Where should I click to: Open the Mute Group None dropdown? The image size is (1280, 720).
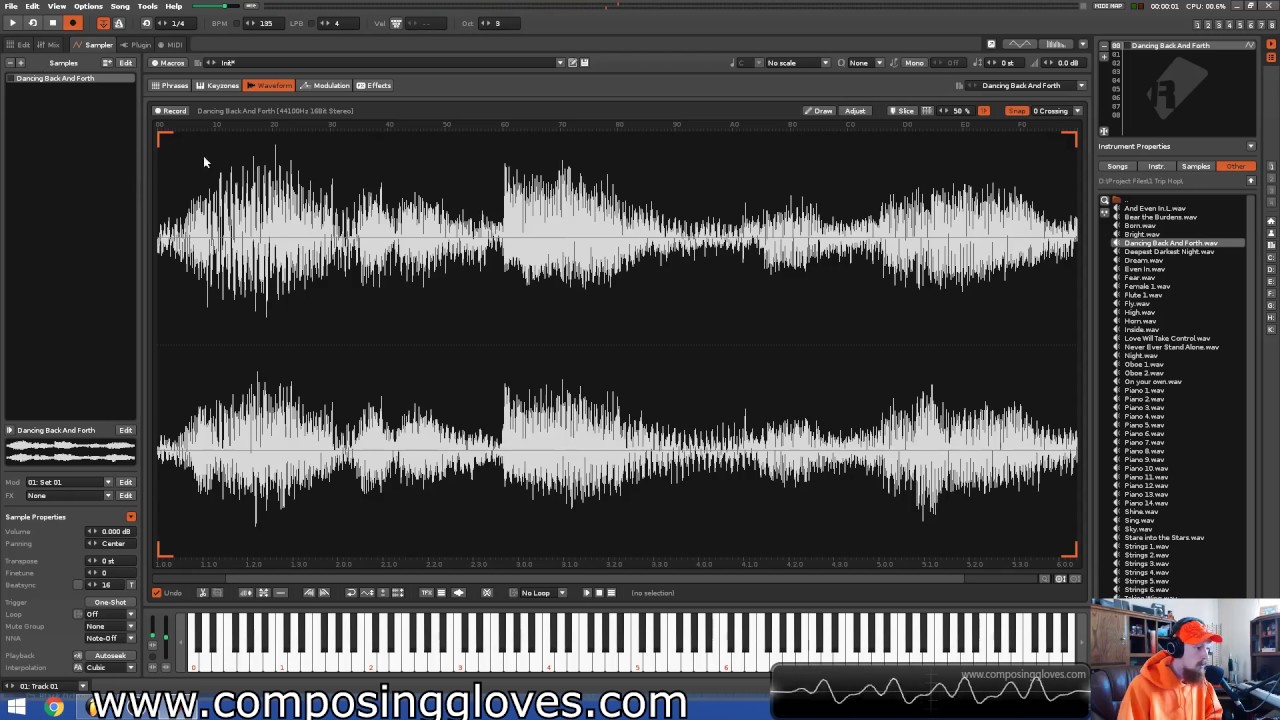click(110, 626)
